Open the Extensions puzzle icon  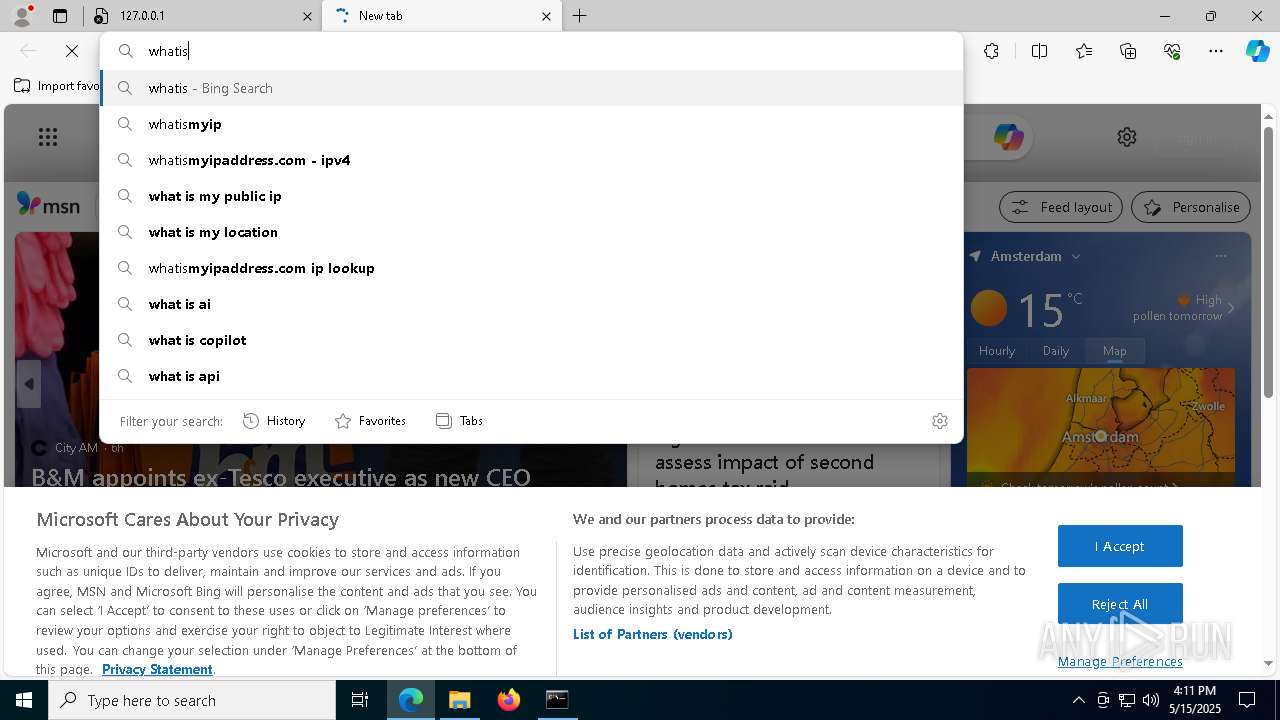pyautogui.click(x=991, y=51)
